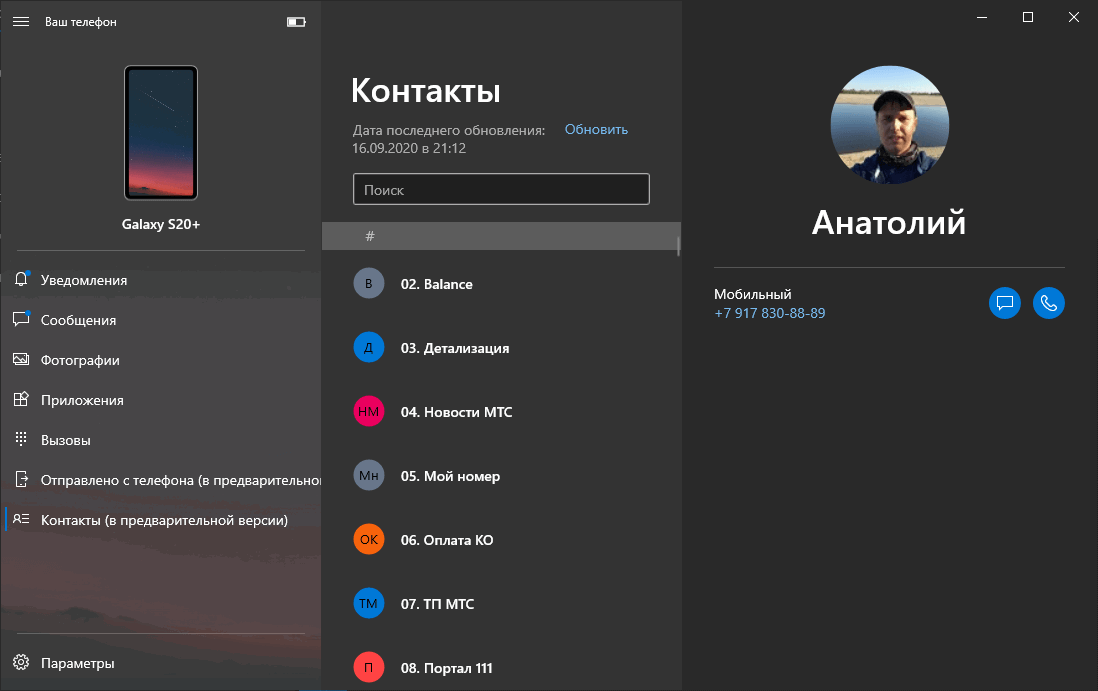This screenshot has width=1098, height=691.
Task: Click the apps grid icon beside Приложения
Action: [21, 399]
